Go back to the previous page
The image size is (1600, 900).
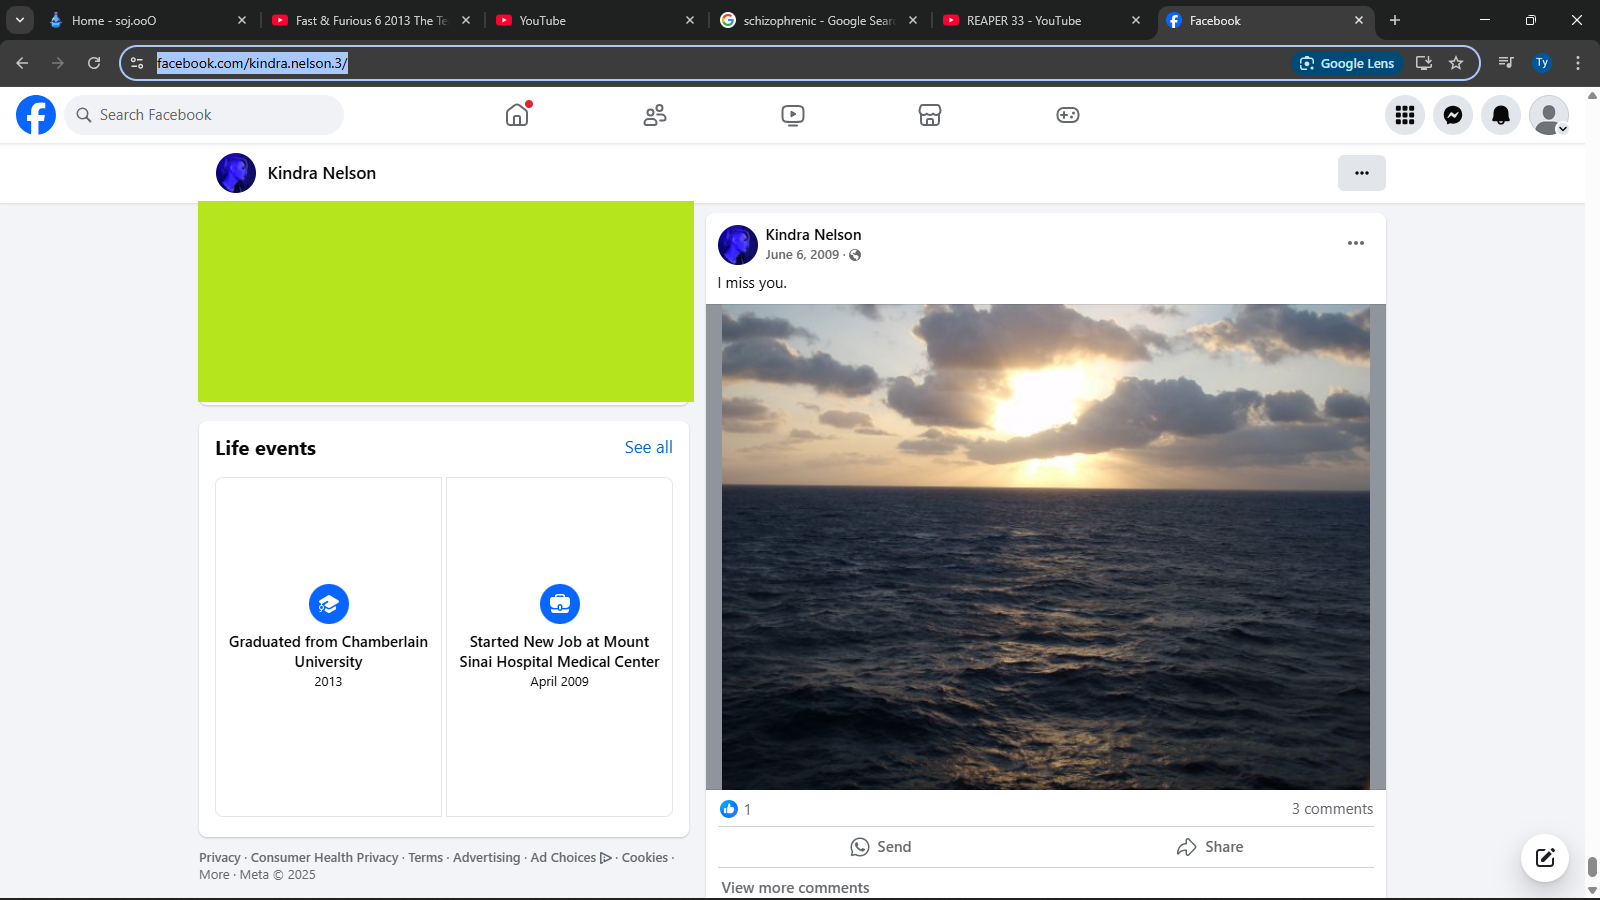22,63
